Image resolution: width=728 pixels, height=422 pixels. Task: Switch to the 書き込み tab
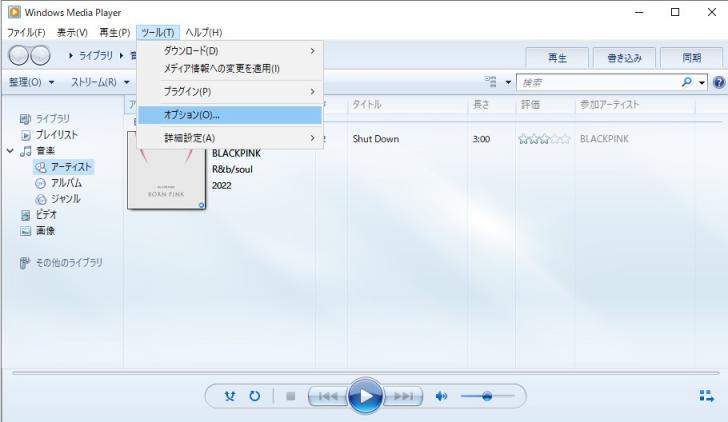(624, 58)
